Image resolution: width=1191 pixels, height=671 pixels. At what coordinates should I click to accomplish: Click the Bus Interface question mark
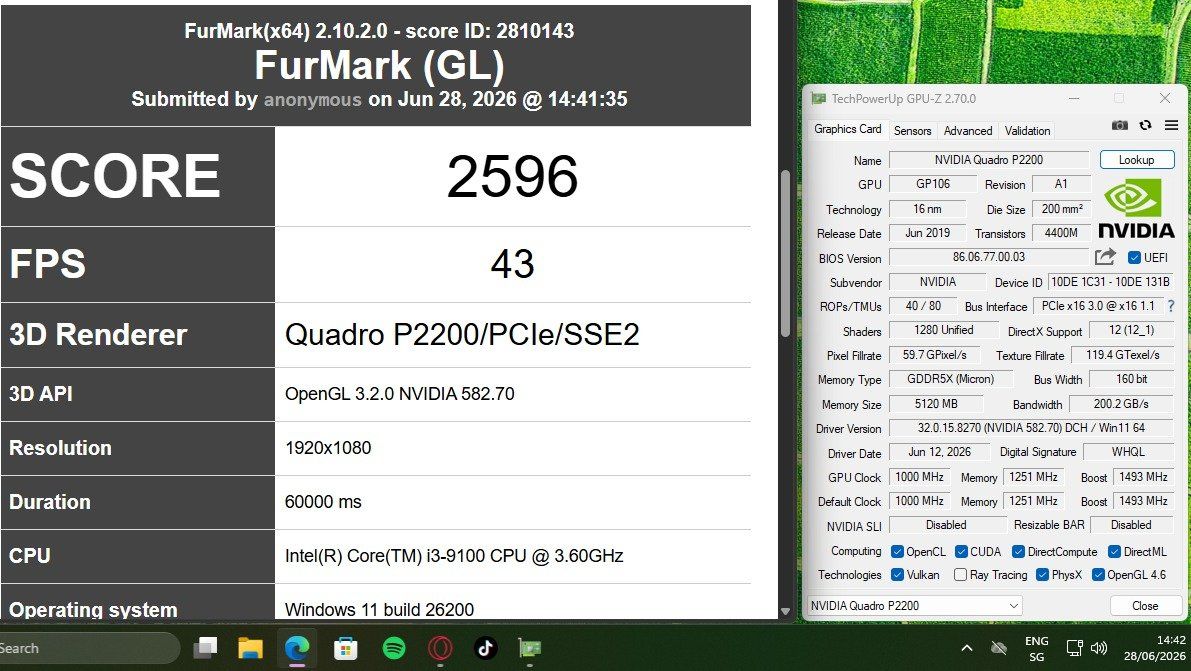coord(1170,306)
